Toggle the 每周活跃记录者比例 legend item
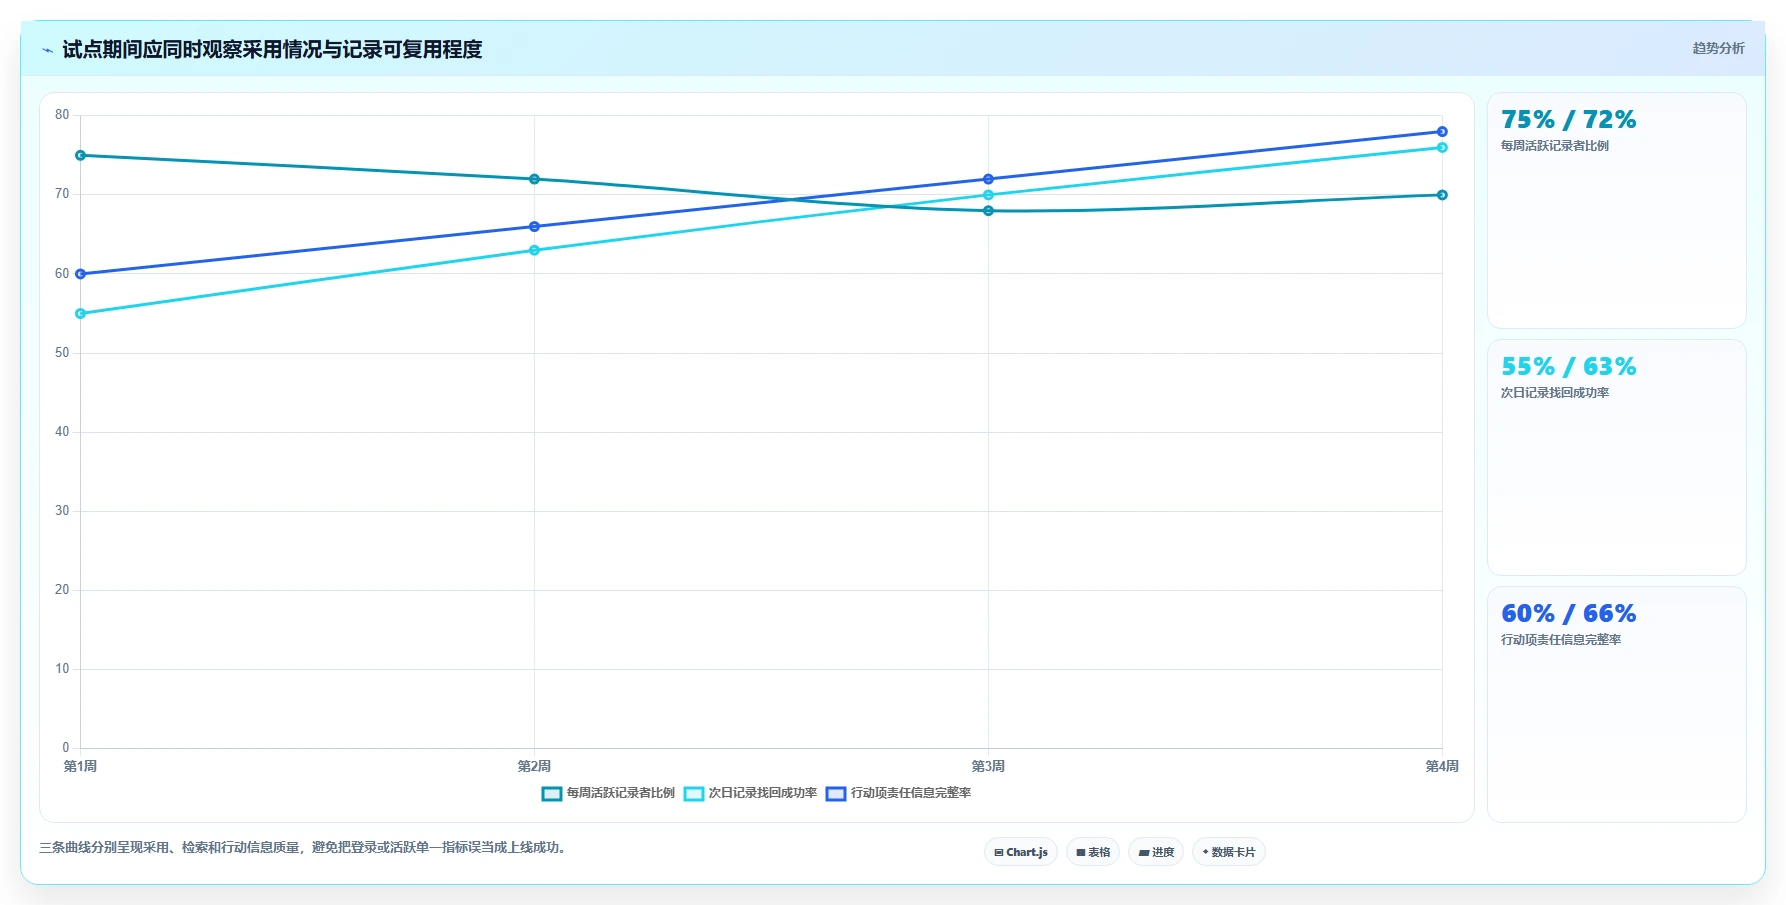 [609, 793]
